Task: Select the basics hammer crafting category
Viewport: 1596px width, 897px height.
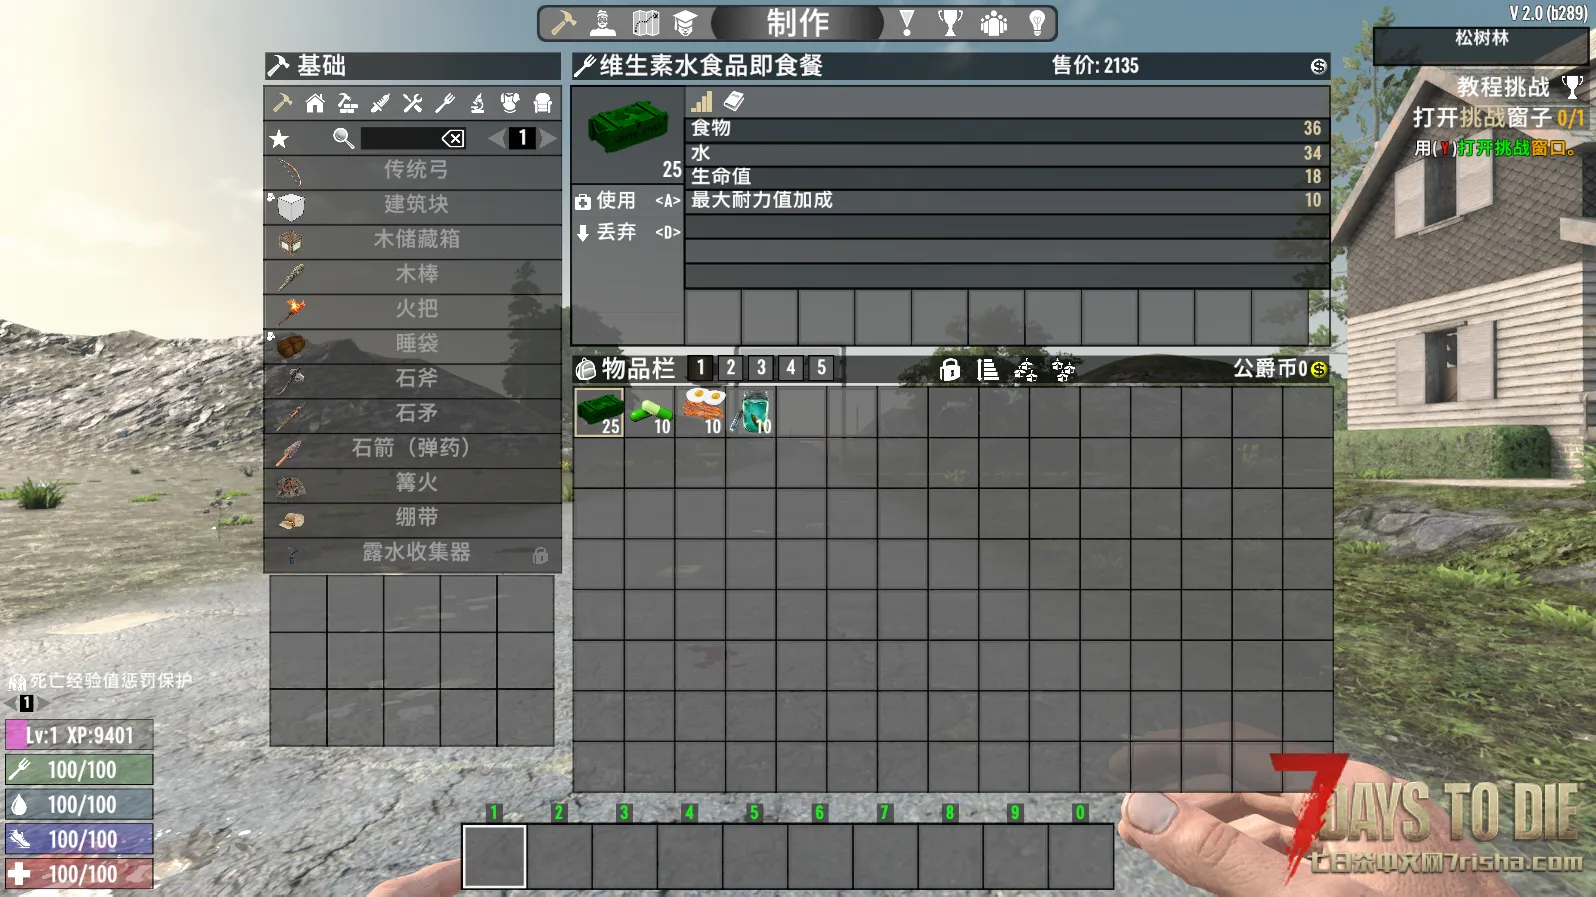Action: pyautogui.click(x=282, y=103)
